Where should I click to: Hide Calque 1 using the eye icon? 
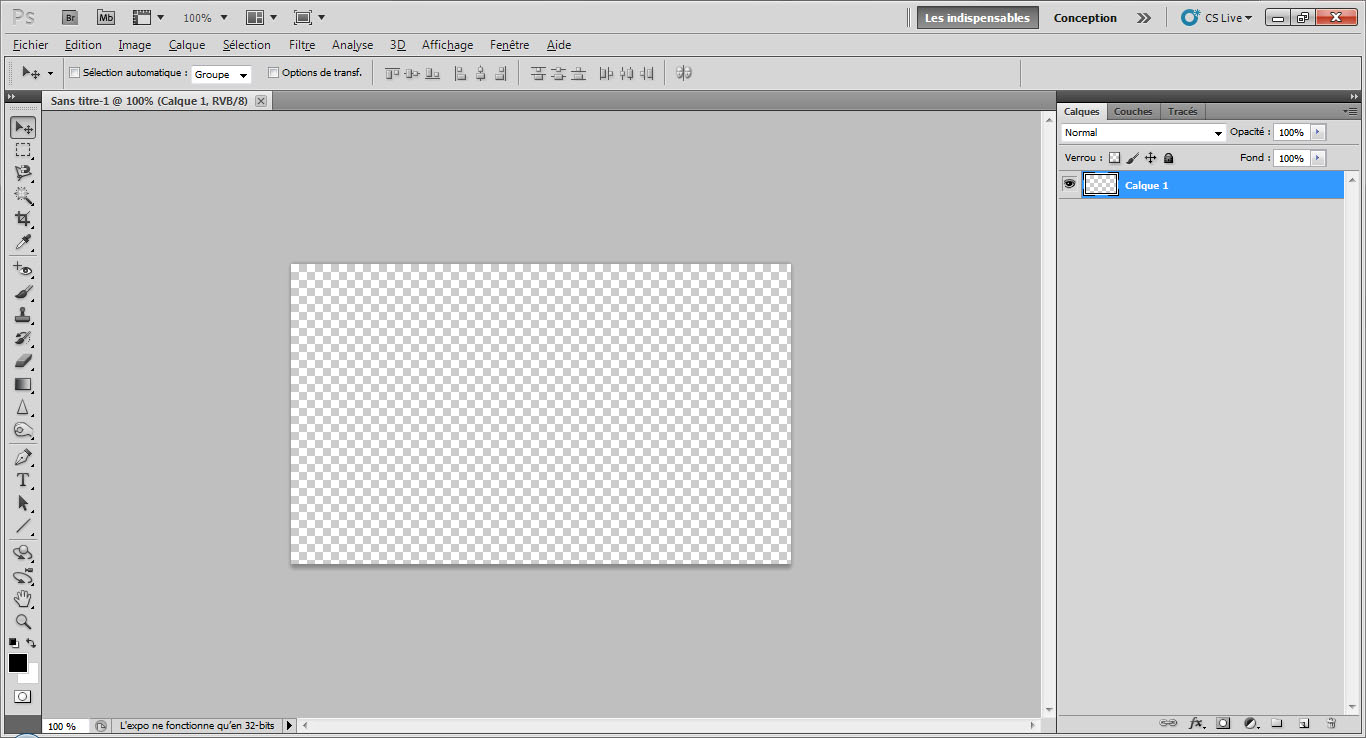coord(1069,185)
